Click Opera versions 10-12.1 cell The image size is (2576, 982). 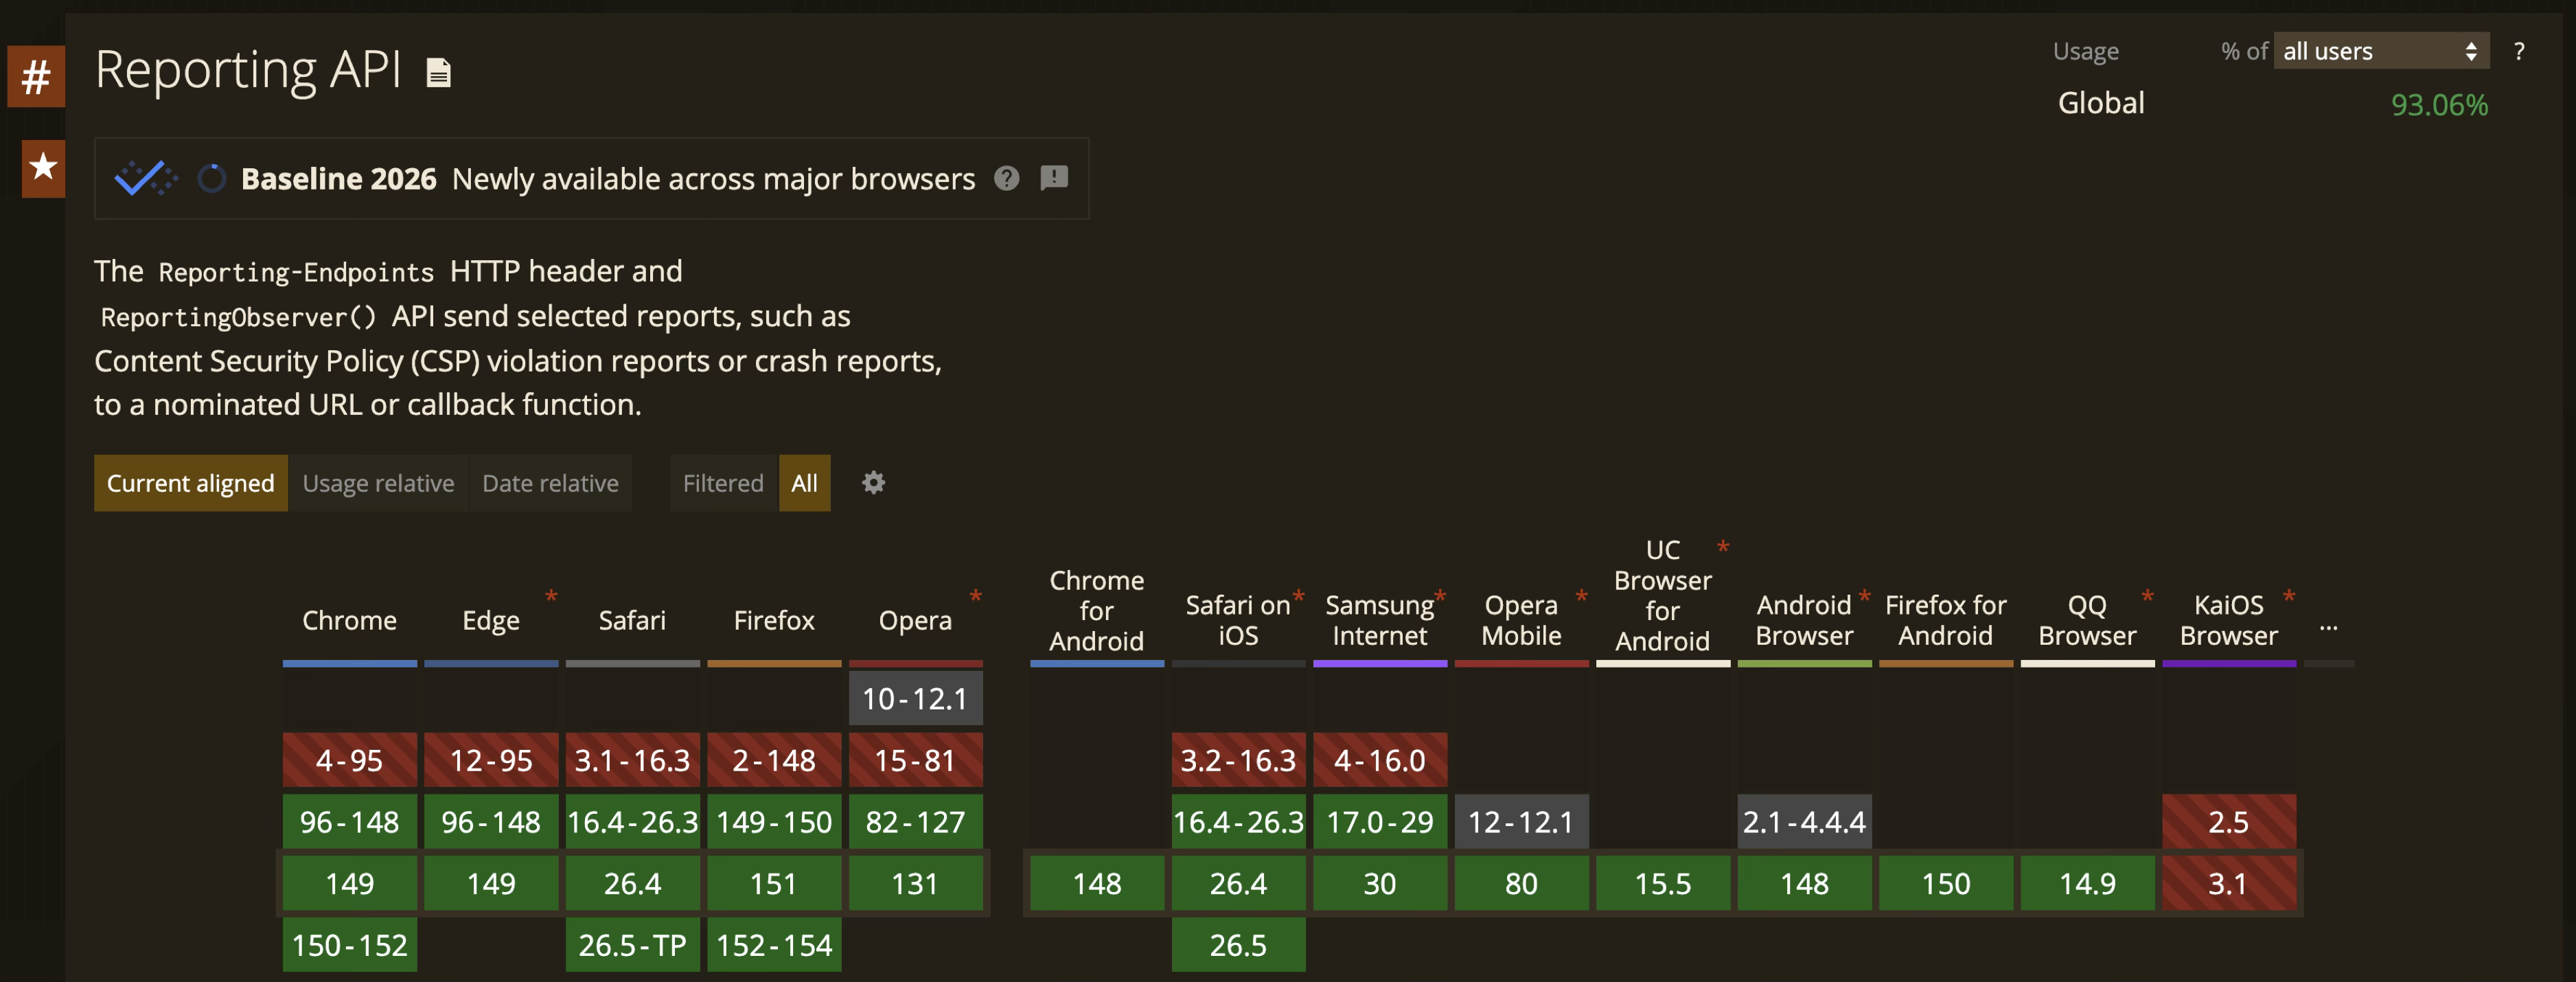coord(916,698)
